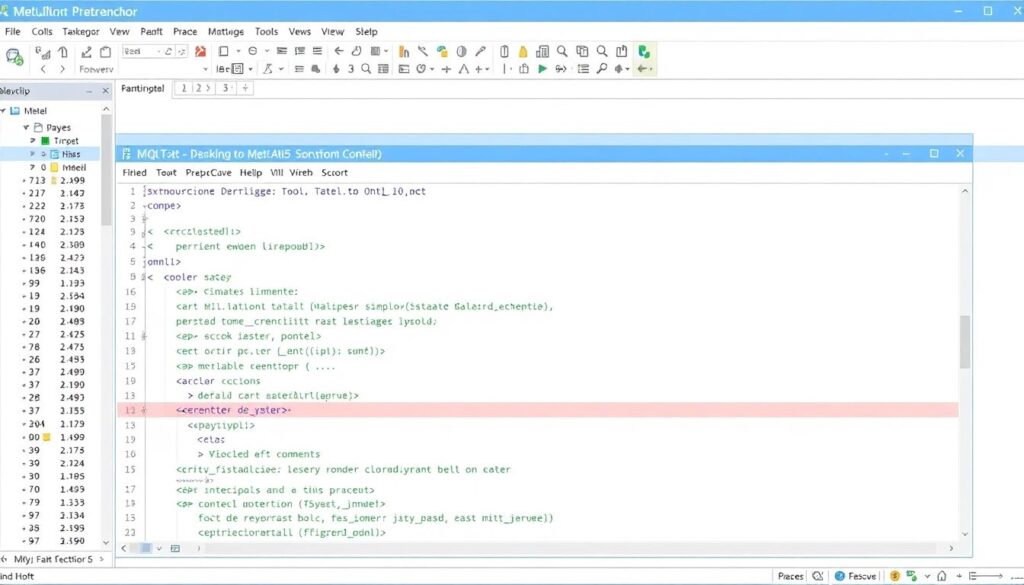
Task: Click the editor's vertical scrollbar thumb
Action: click(x=965, y=342)
